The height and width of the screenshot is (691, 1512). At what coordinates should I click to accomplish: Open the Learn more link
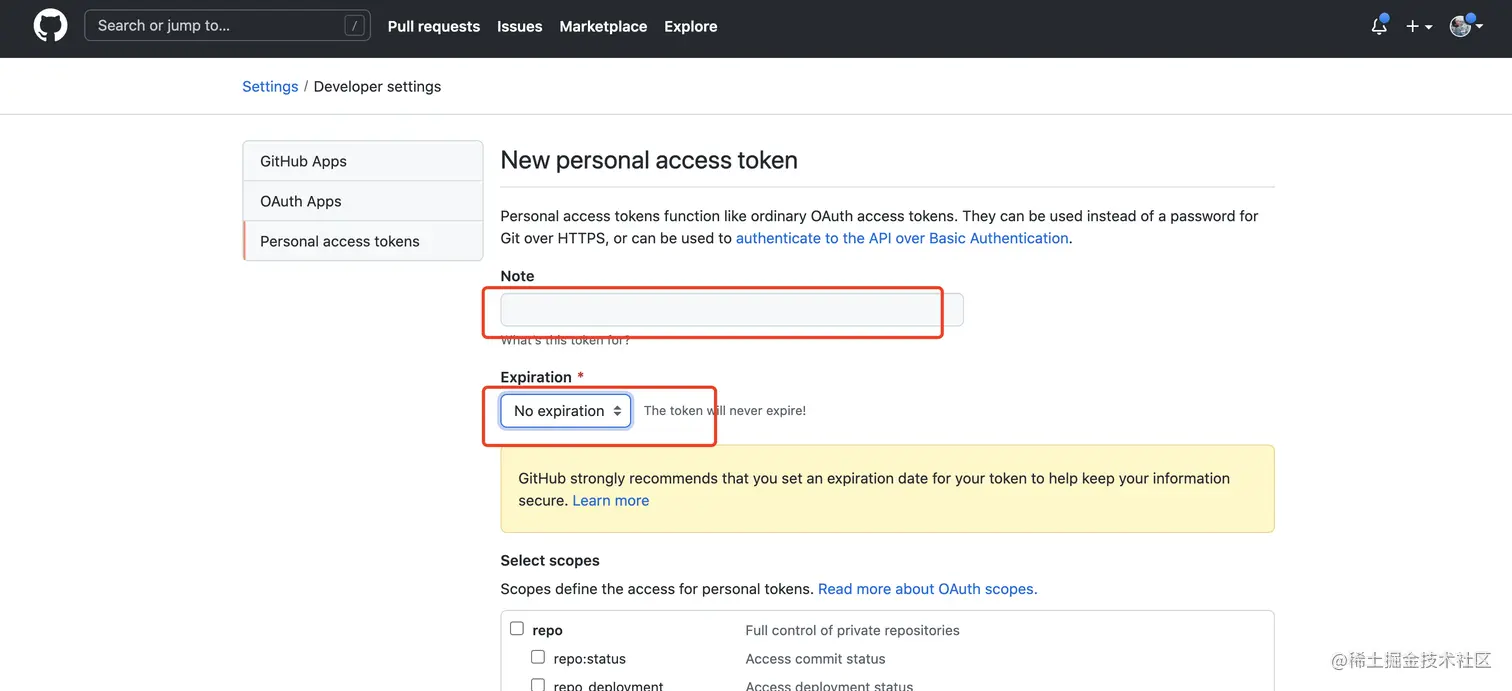click(610, 501)
